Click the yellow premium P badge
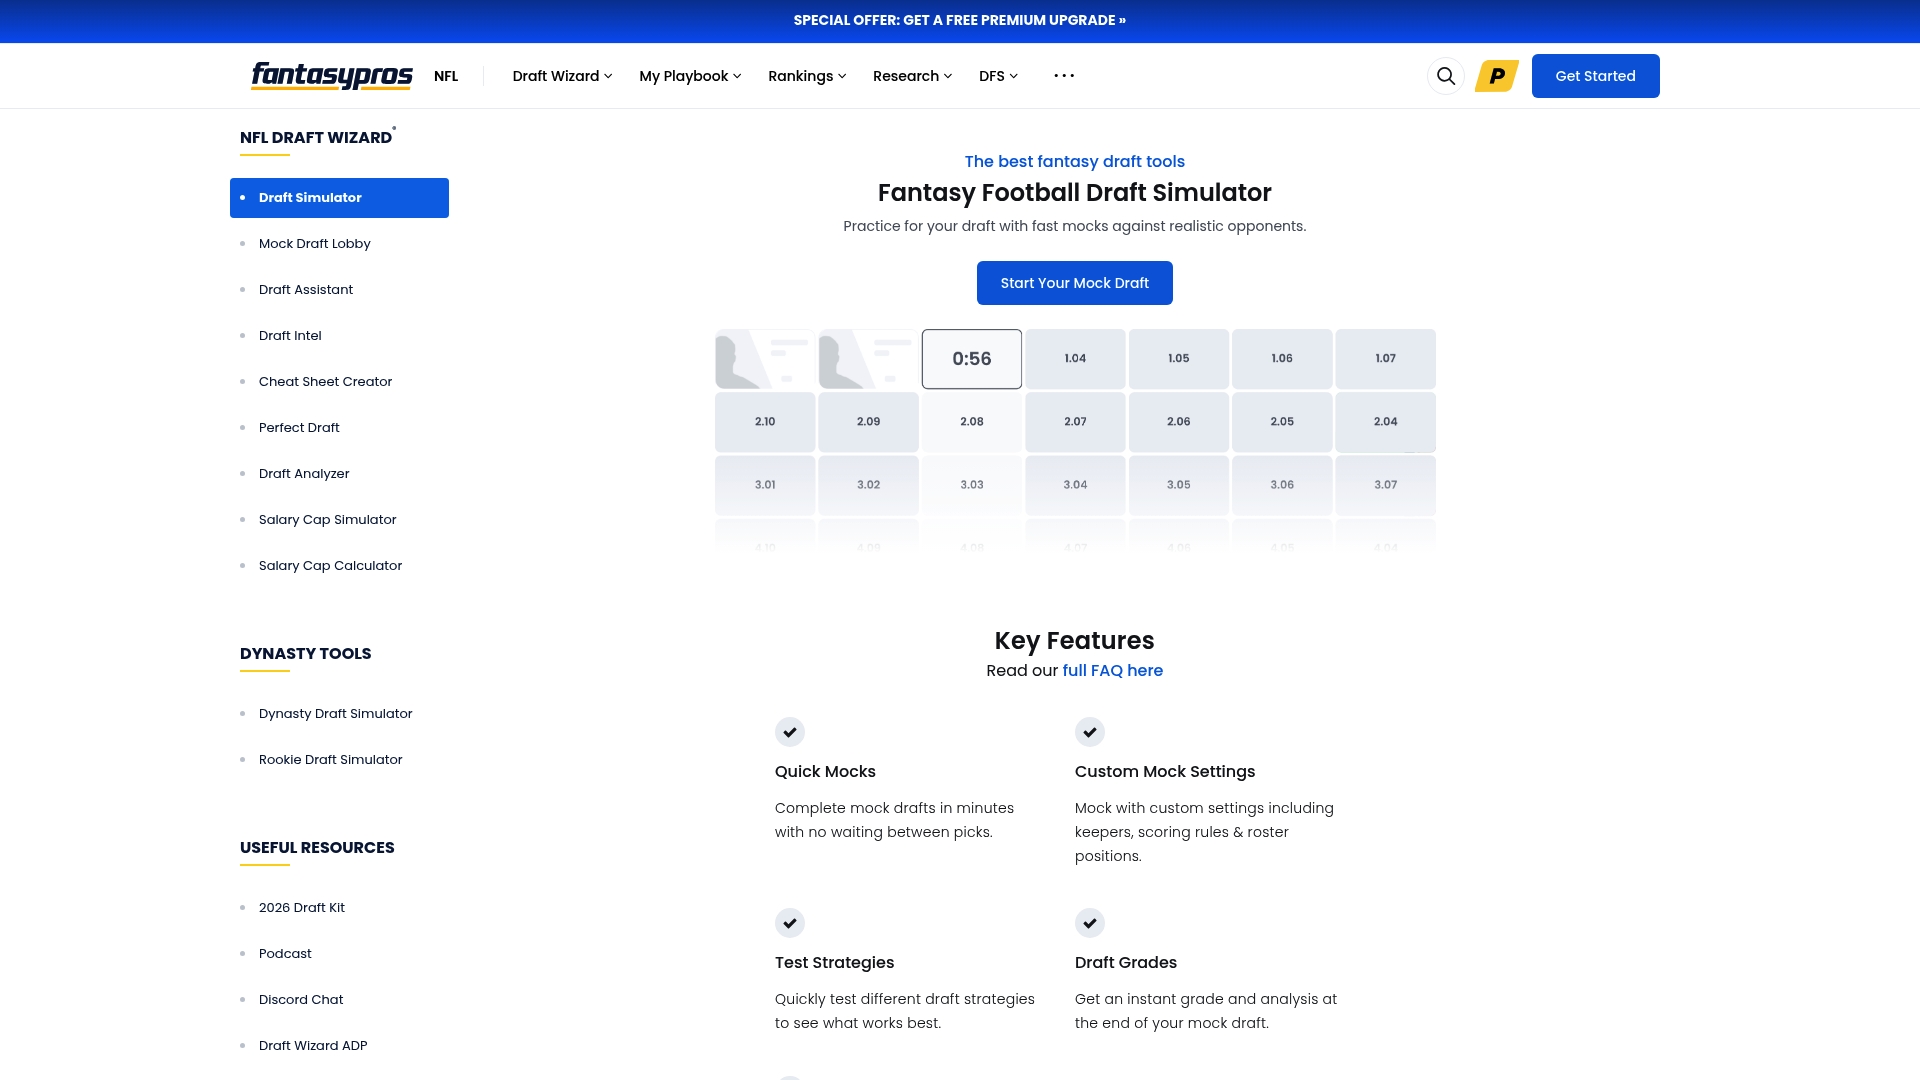 (1497, 76)
